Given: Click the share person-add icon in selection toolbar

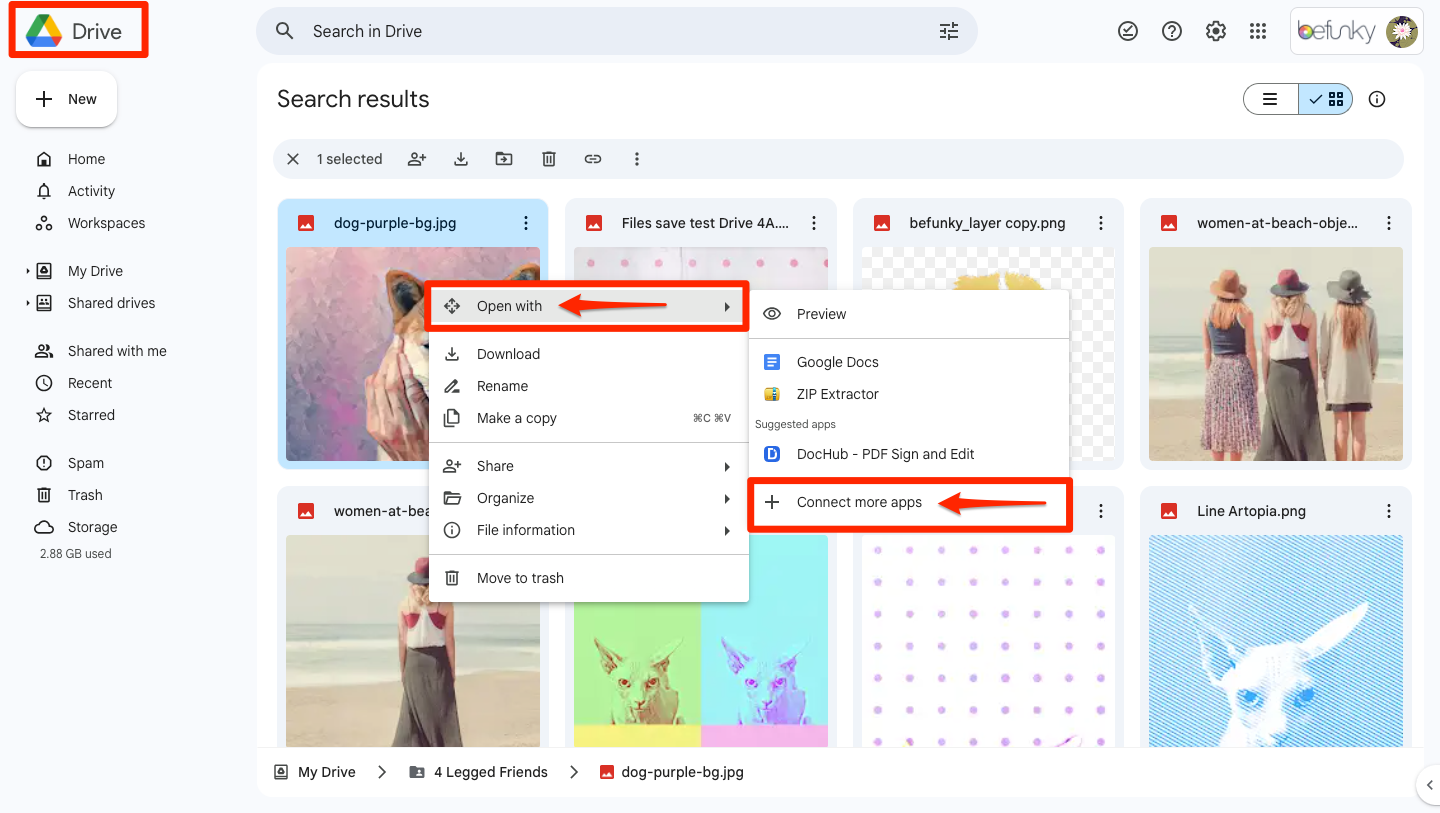Looking at the screenshot, I should [x=417, y=159].
